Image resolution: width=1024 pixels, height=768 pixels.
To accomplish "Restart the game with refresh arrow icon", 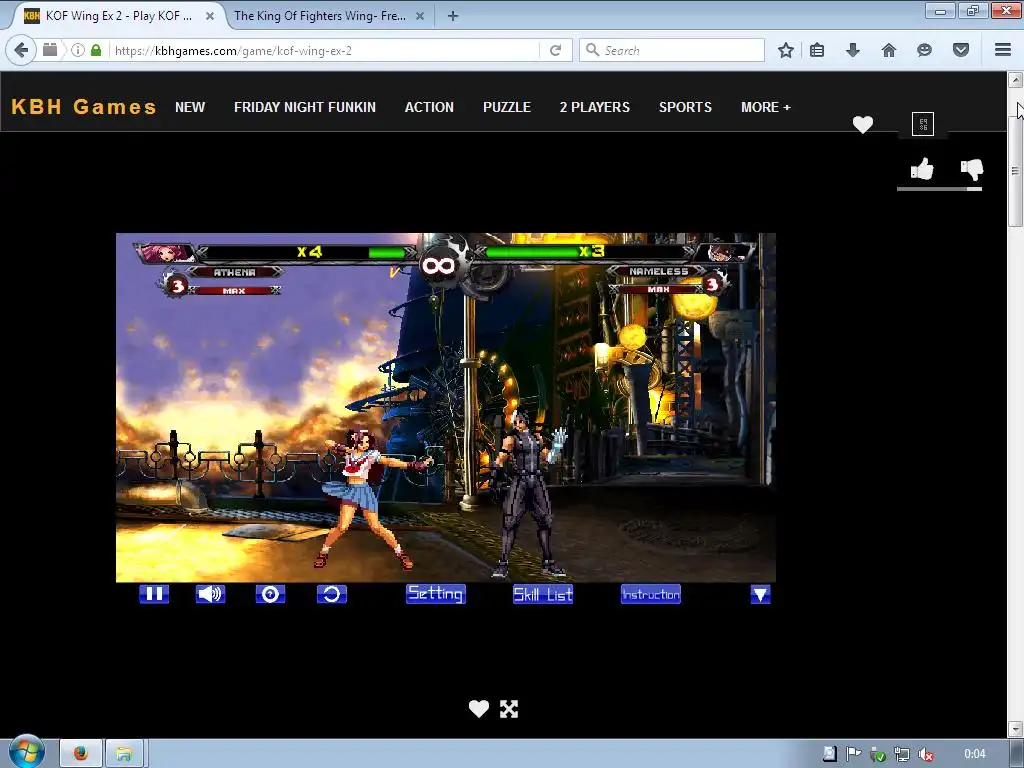I will 332,594.
